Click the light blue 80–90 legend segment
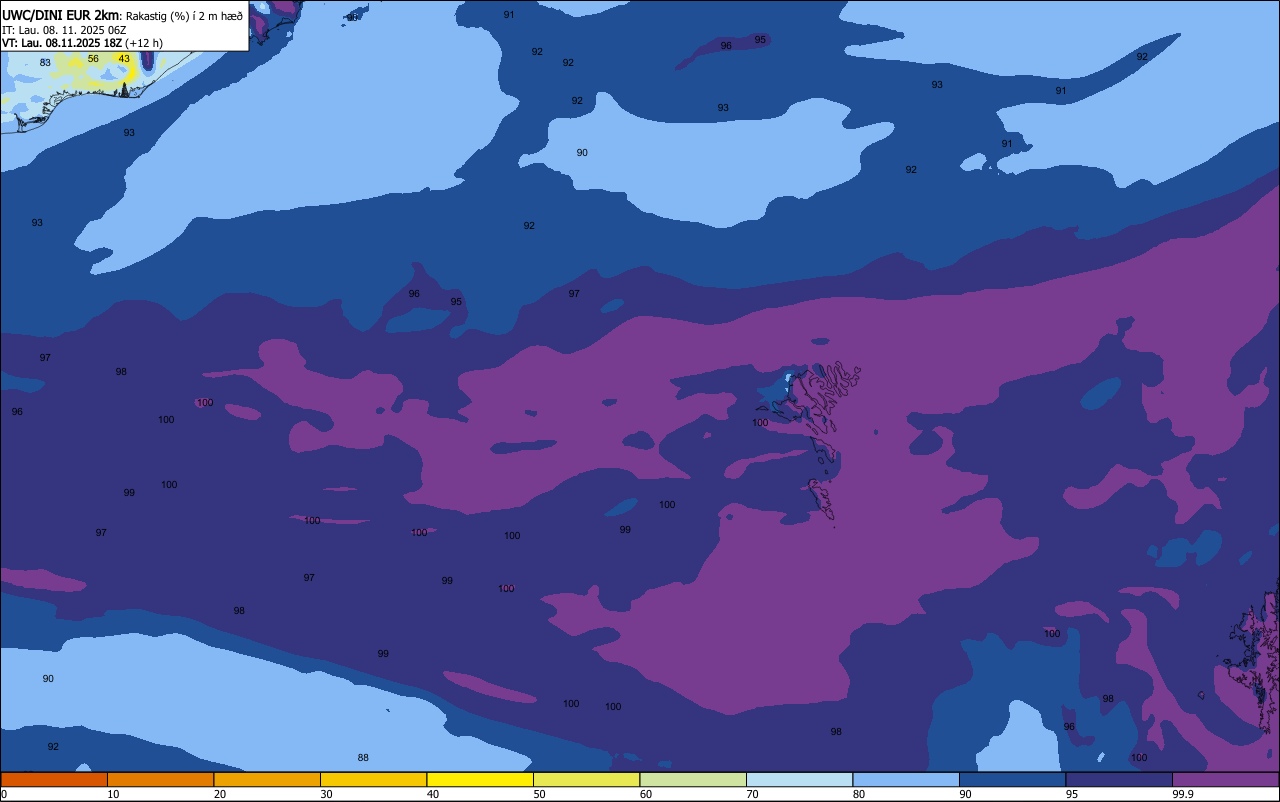Screen dimensions: 1280x802 tap(906, 779)
